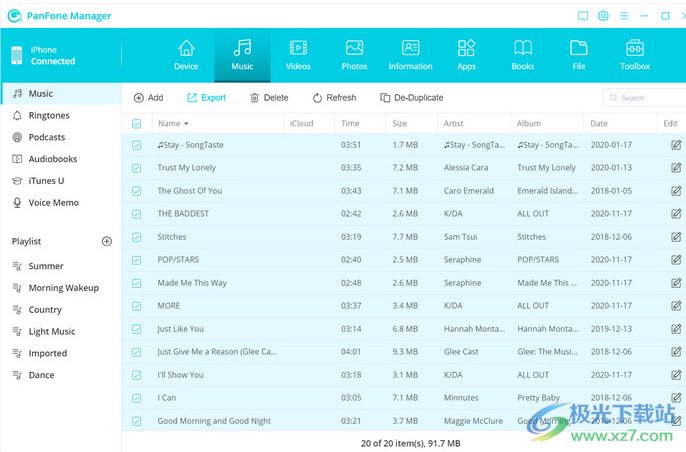Uncheck Made Me This Way checkbox

pyautogui.click(x=136, y=283)
